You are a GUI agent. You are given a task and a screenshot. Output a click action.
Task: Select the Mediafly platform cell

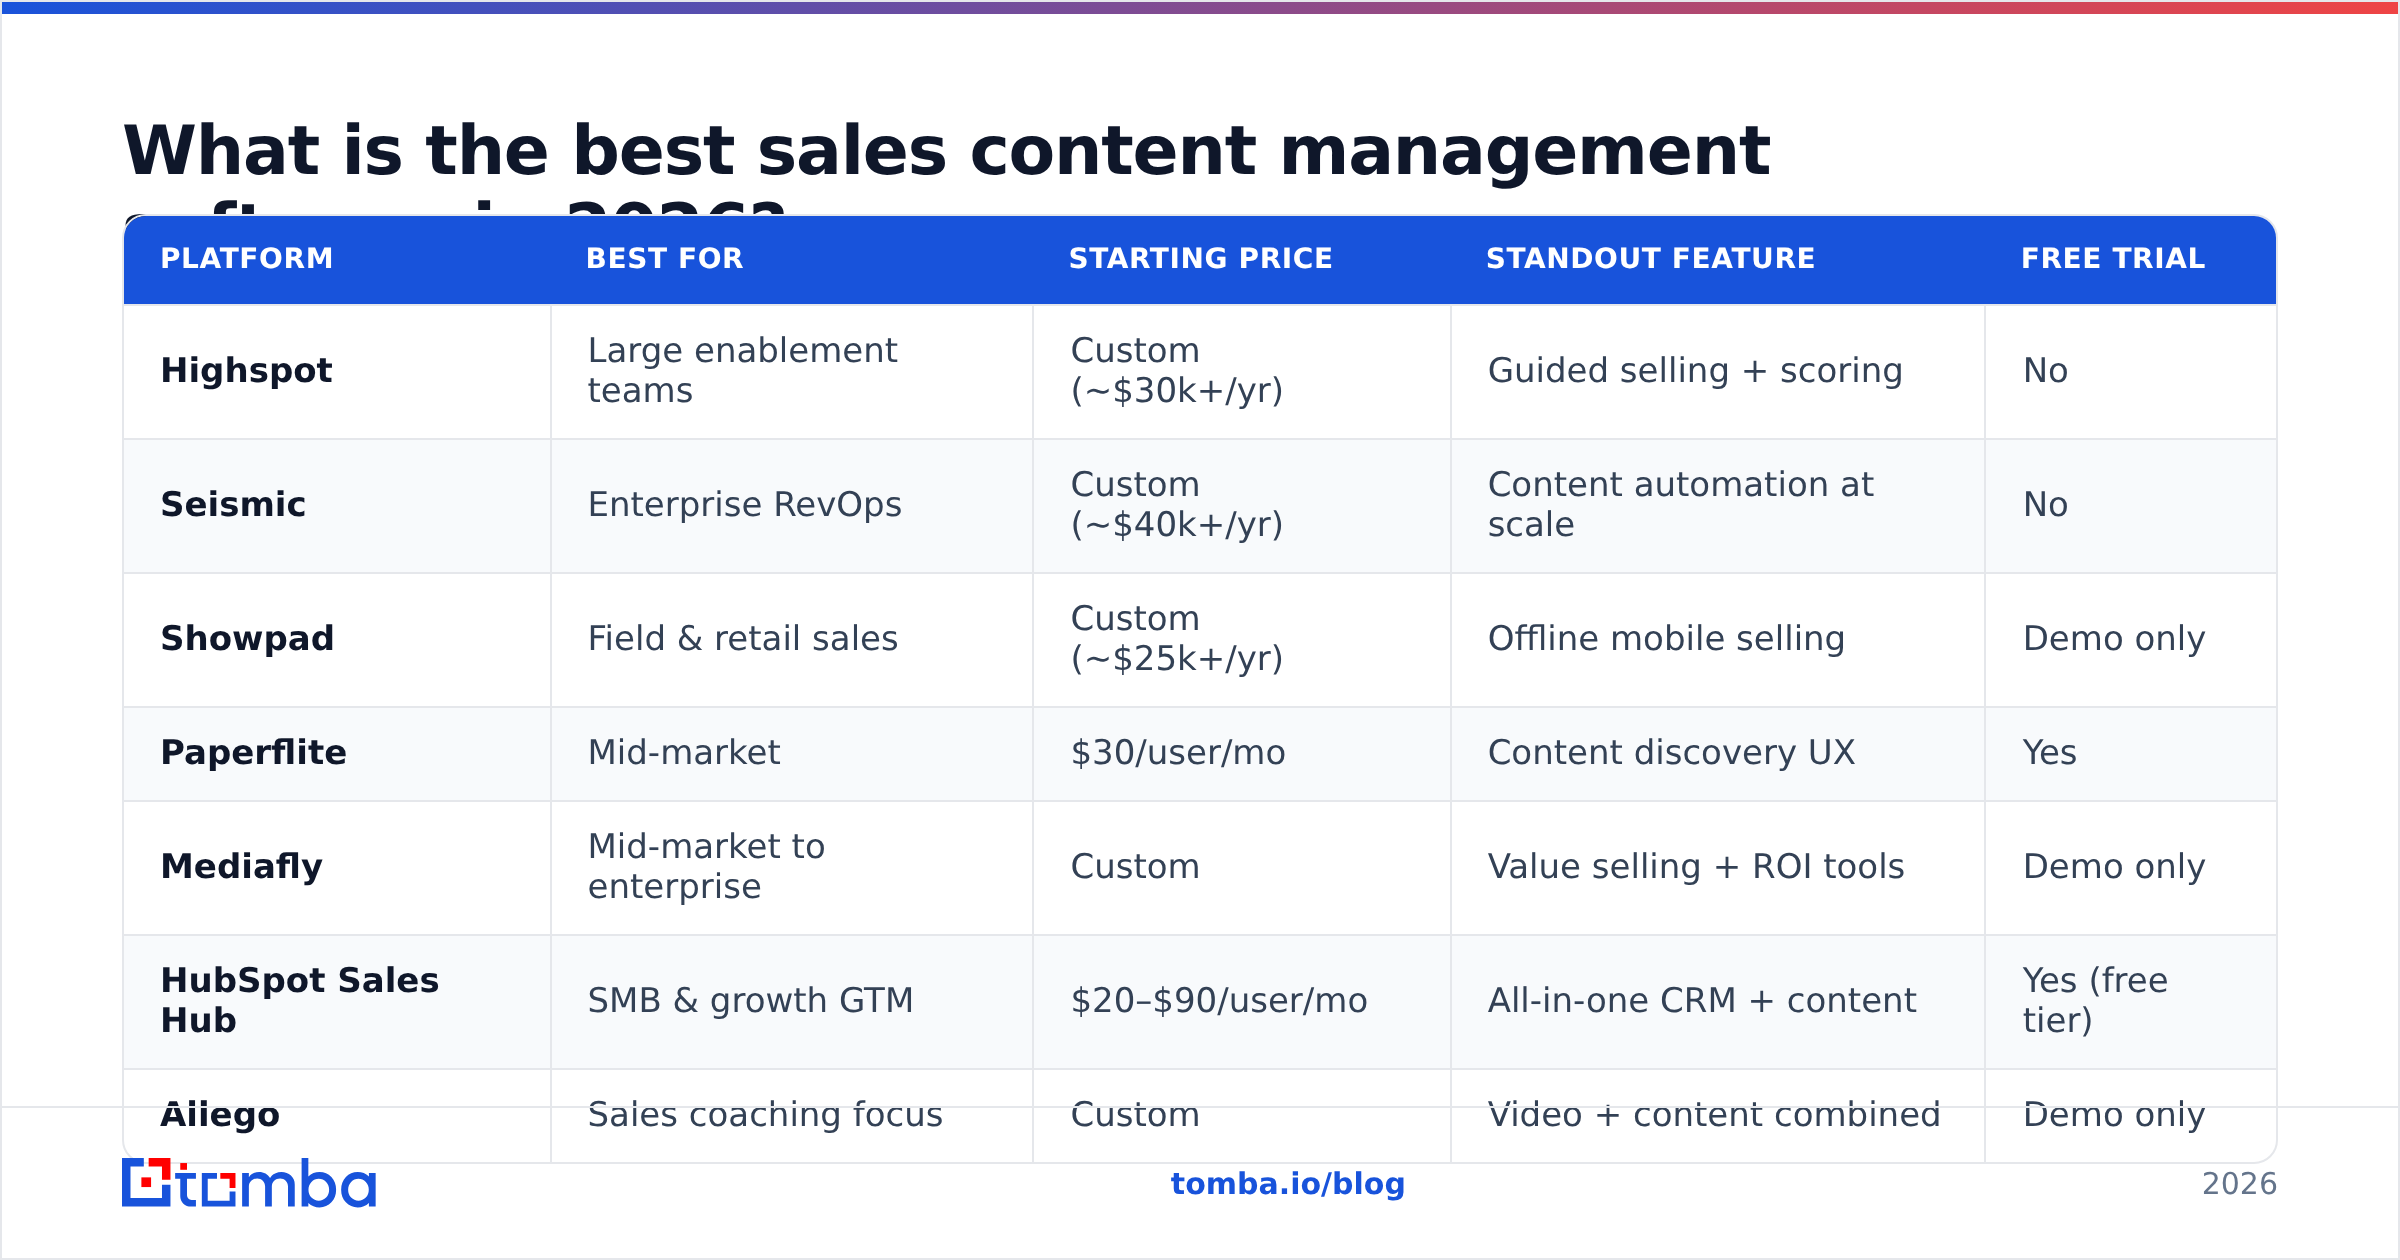click(x=337, y=868)
